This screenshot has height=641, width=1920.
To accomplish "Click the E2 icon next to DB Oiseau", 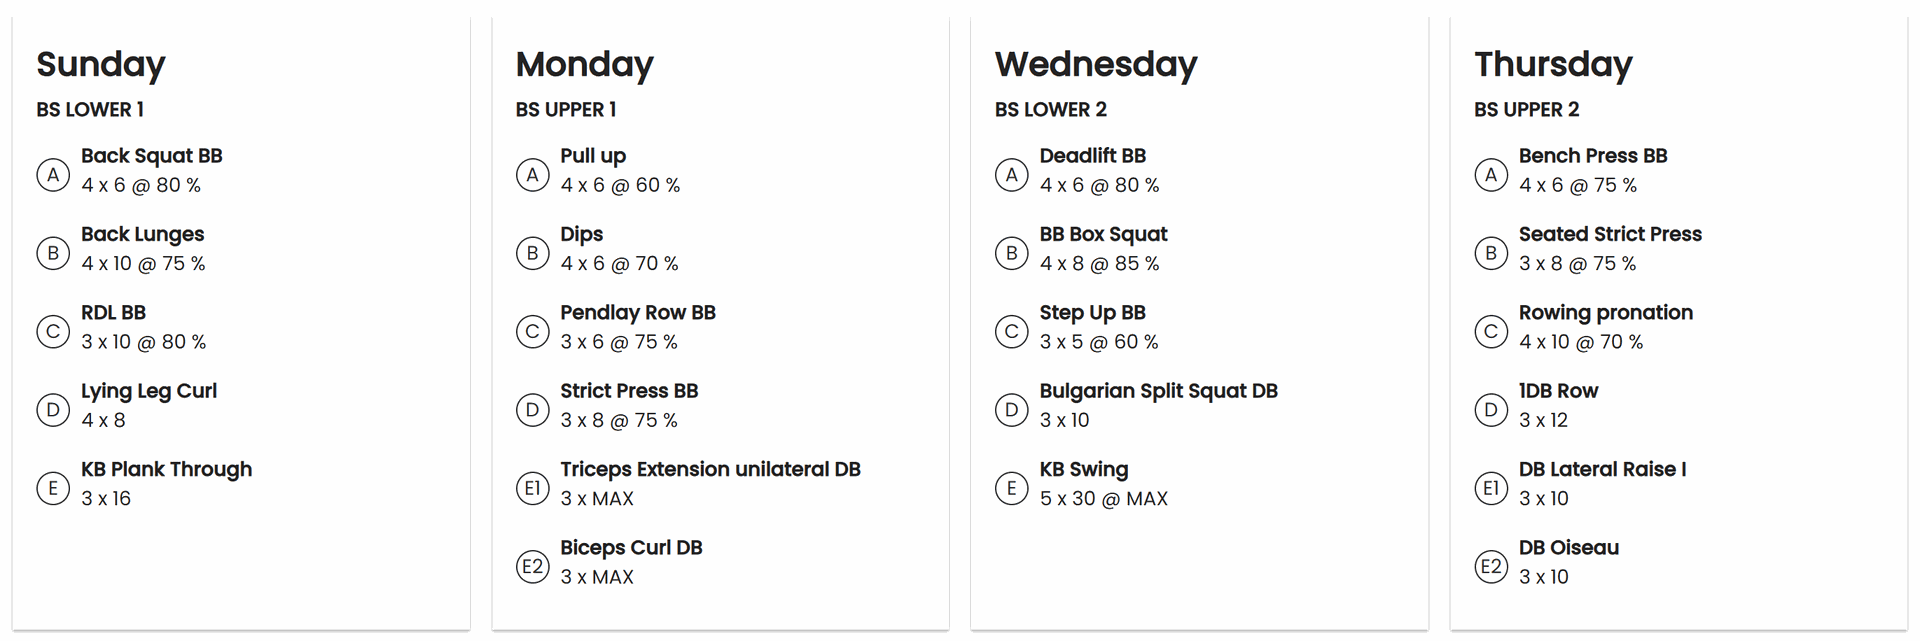I will pyautogui.click(x=1491, y=567).
